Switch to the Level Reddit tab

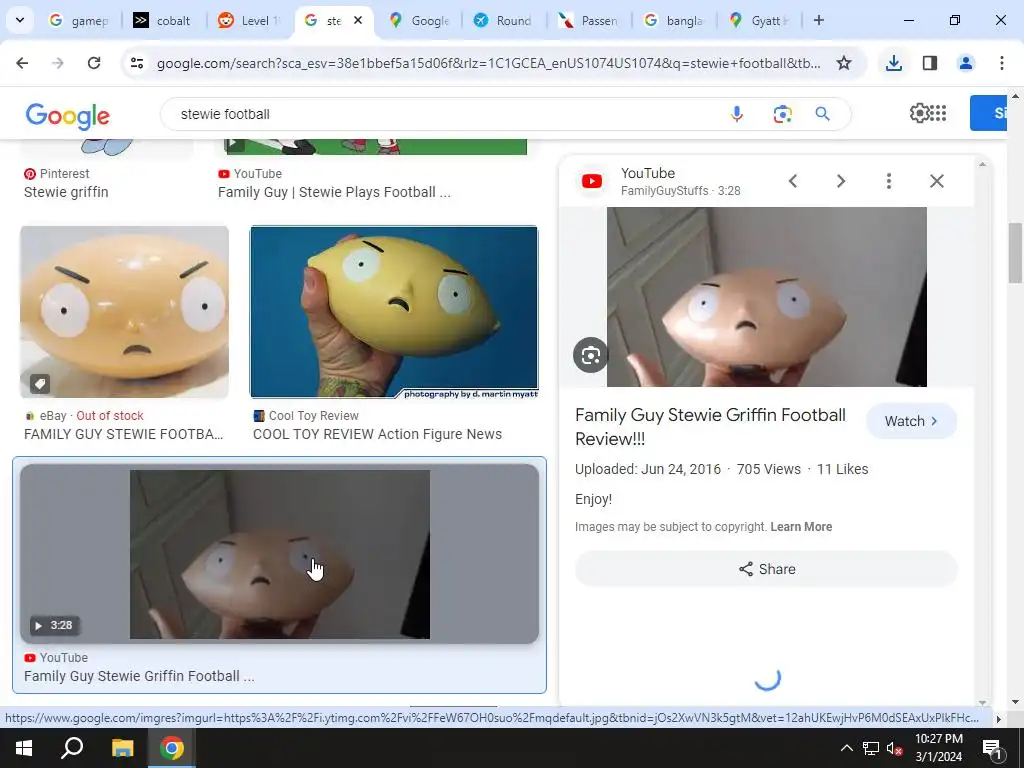tap(247, 20)
